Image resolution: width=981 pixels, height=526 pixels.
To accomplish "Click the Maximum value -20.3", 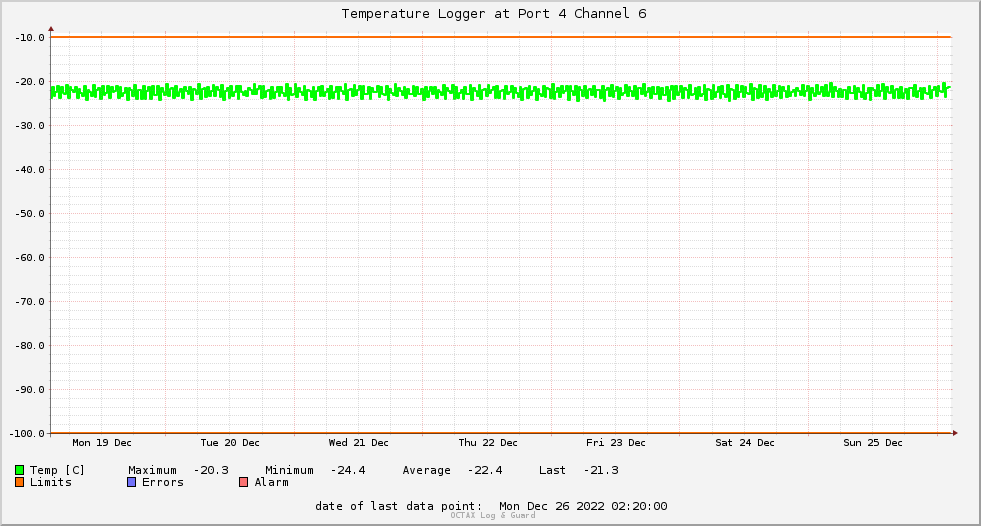I will point(211,470).
